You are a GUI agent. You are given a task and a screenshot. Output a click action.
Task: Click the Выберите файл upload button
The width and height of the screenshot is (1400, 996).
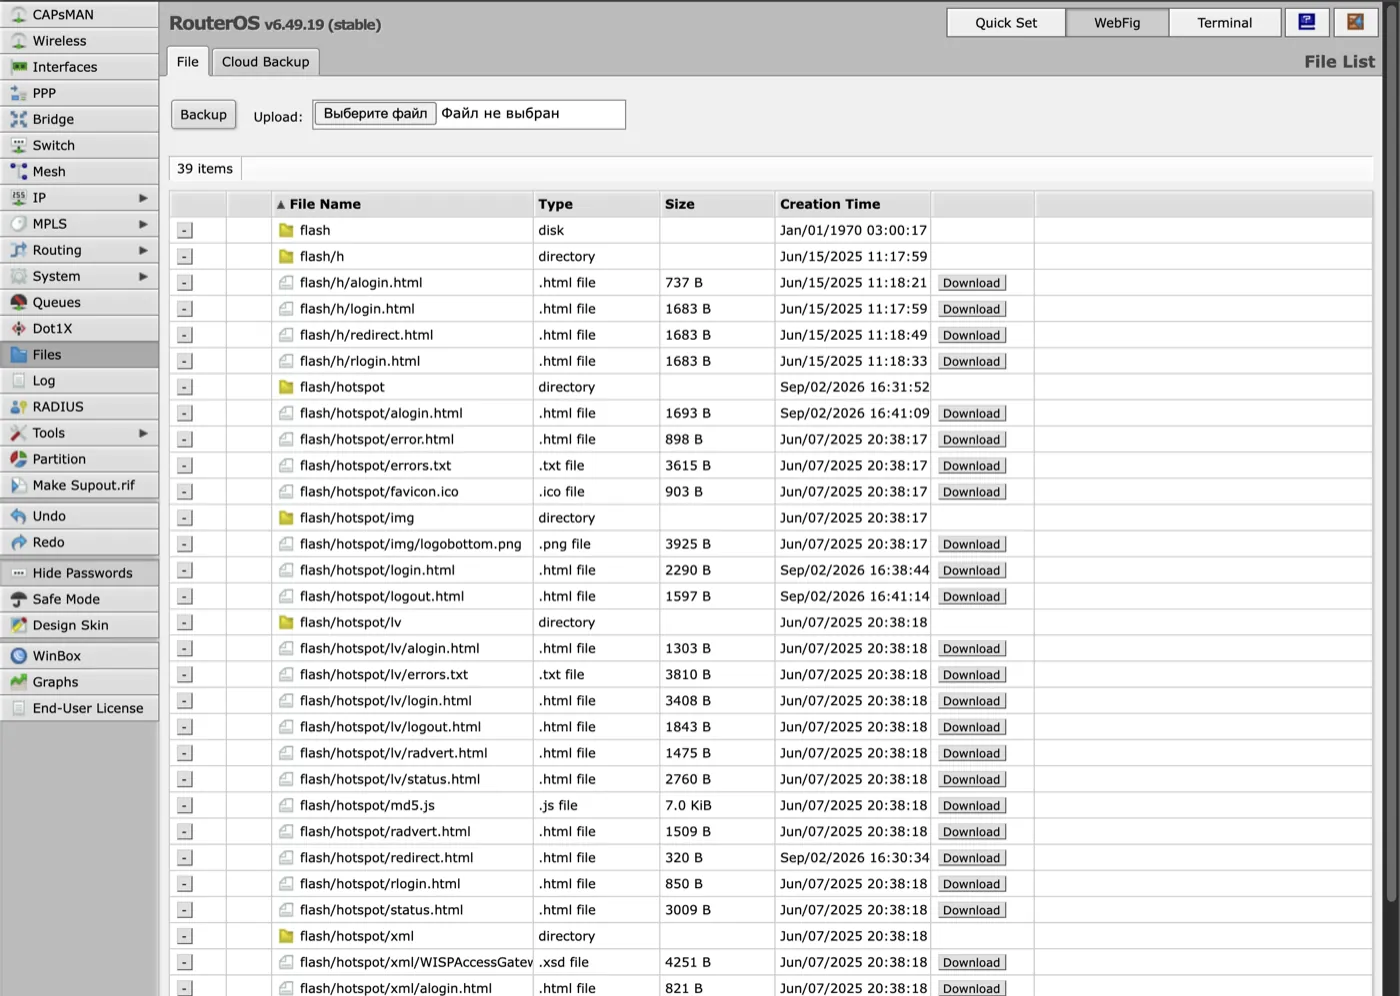coord(375,114)
